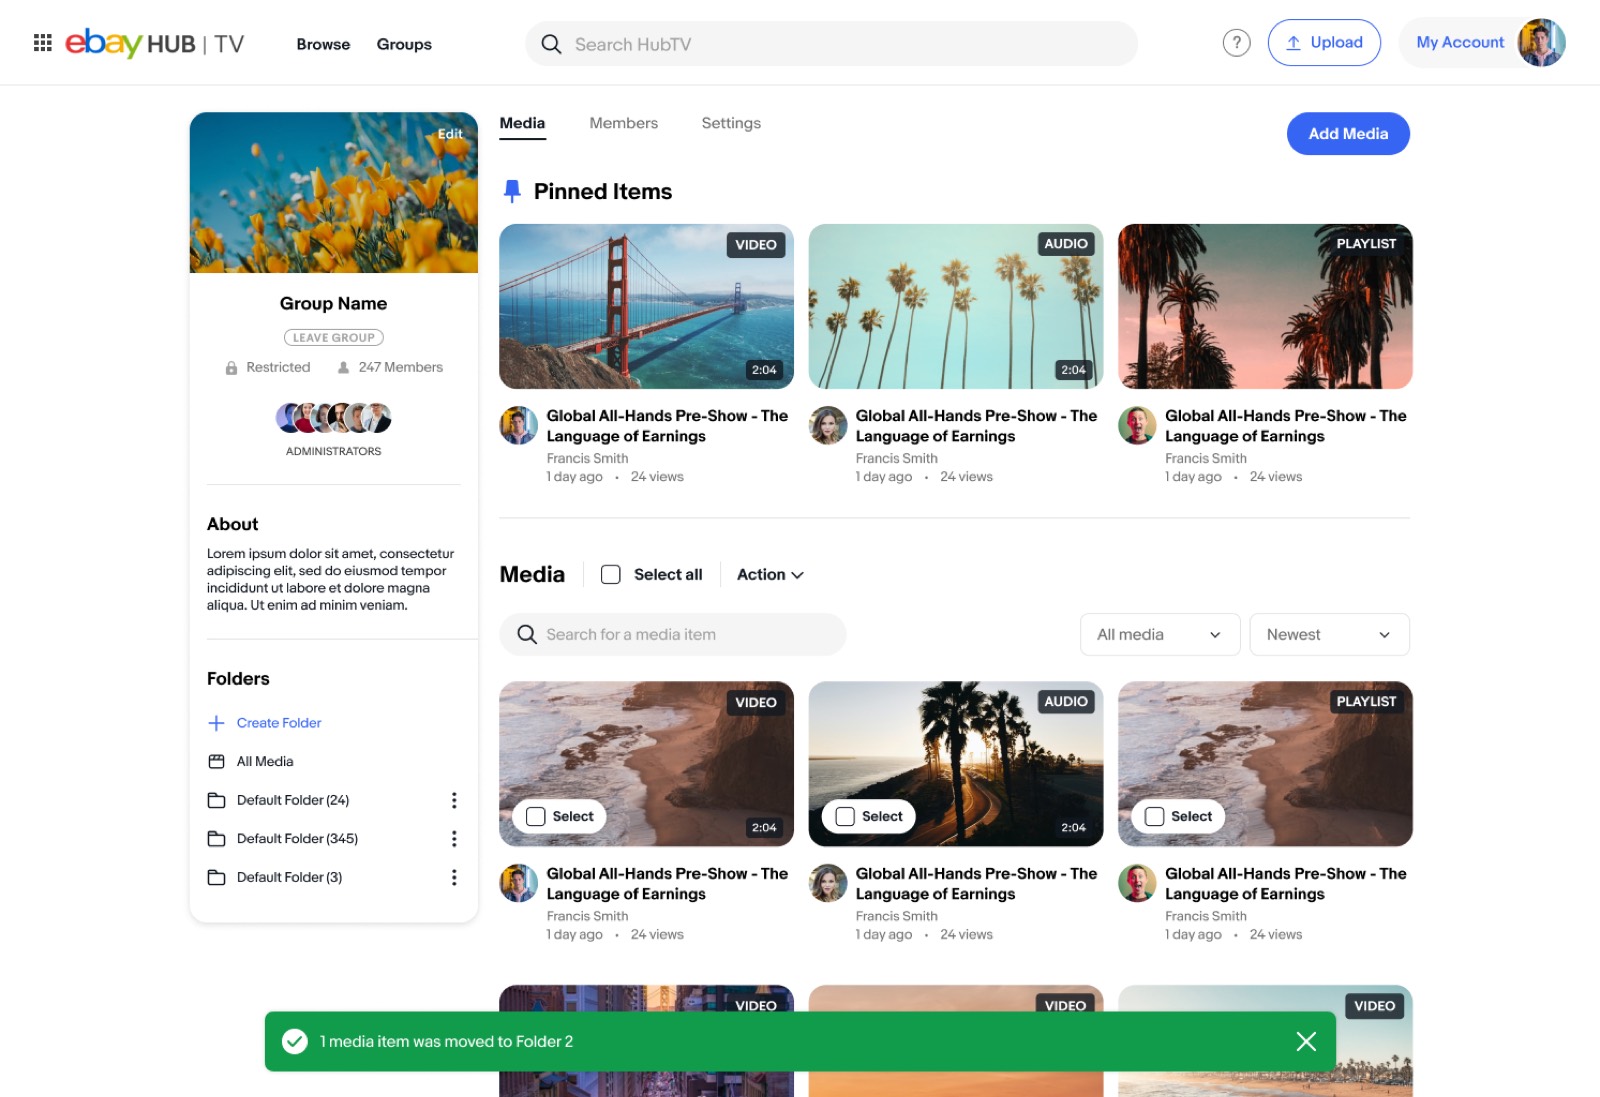Click the Create Folder link
This screenshot has height=1097, width=1600.
coord(279,723)
